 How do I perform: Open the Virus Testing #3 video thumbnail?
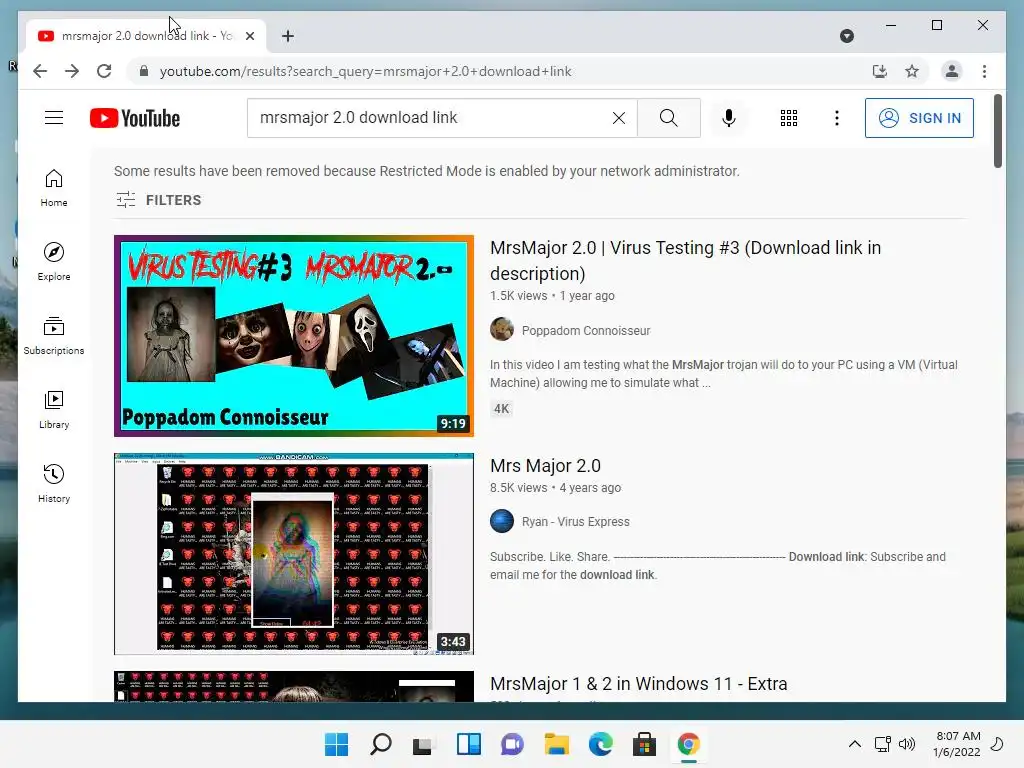tap(294, 336)
